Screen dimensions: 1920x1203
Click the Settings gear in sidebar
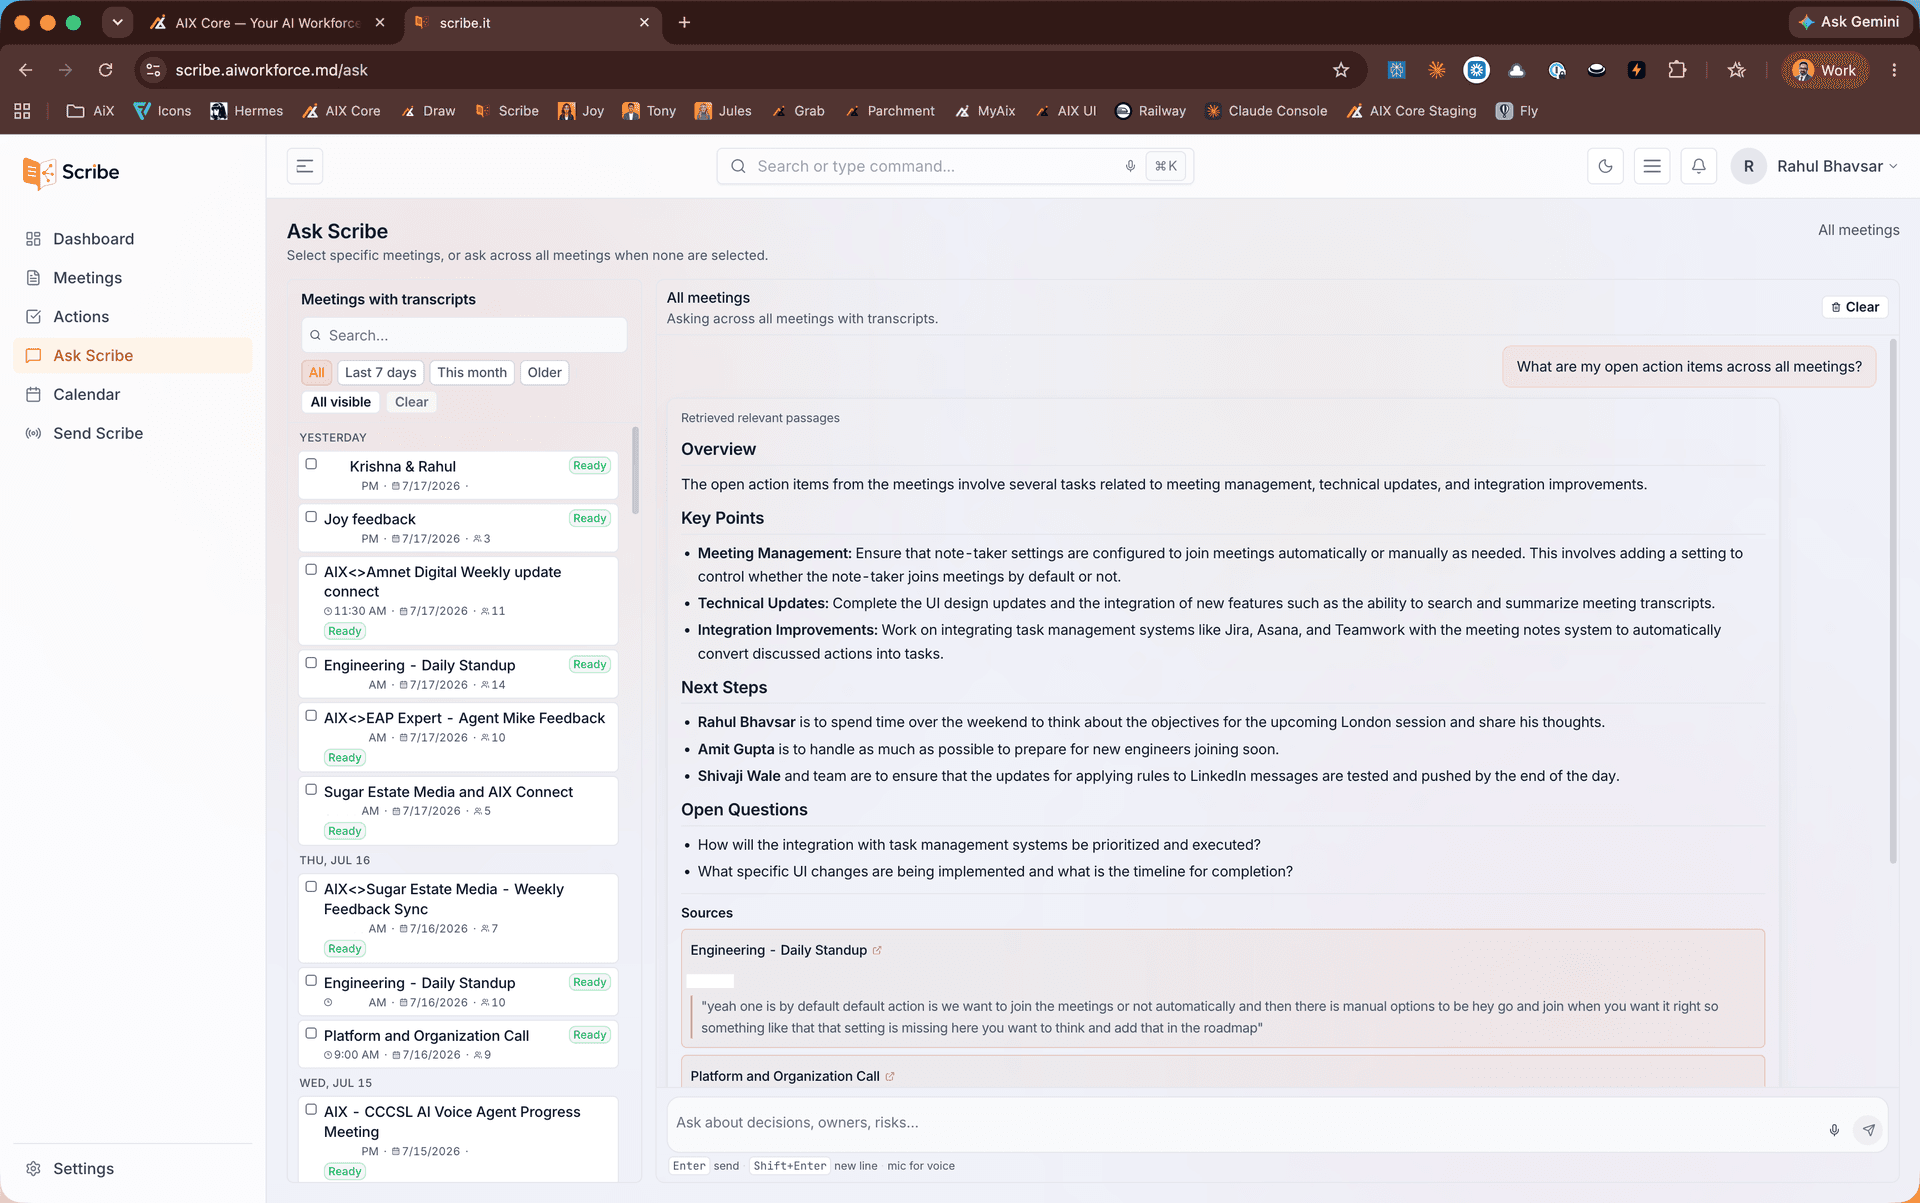pos(33,1168)
